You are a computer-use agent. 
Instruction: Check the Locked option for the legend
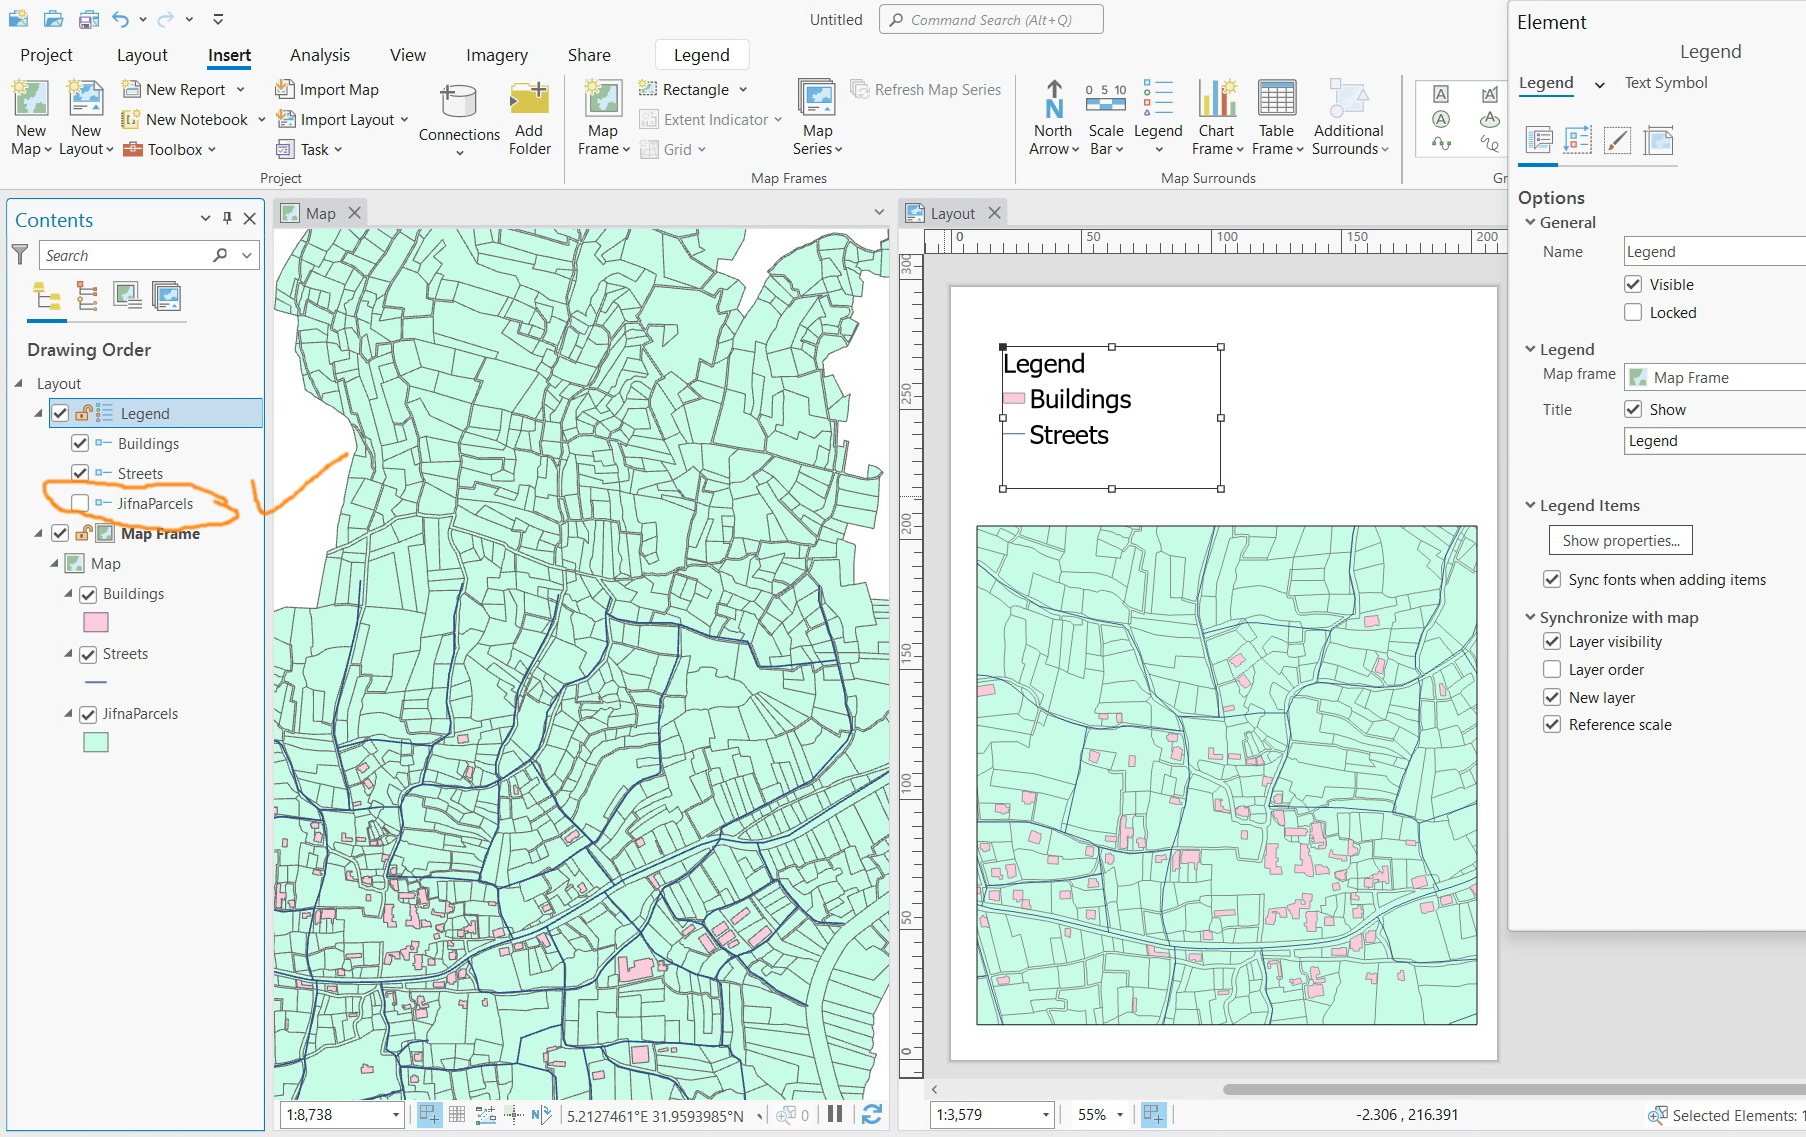click(1633, 312)
